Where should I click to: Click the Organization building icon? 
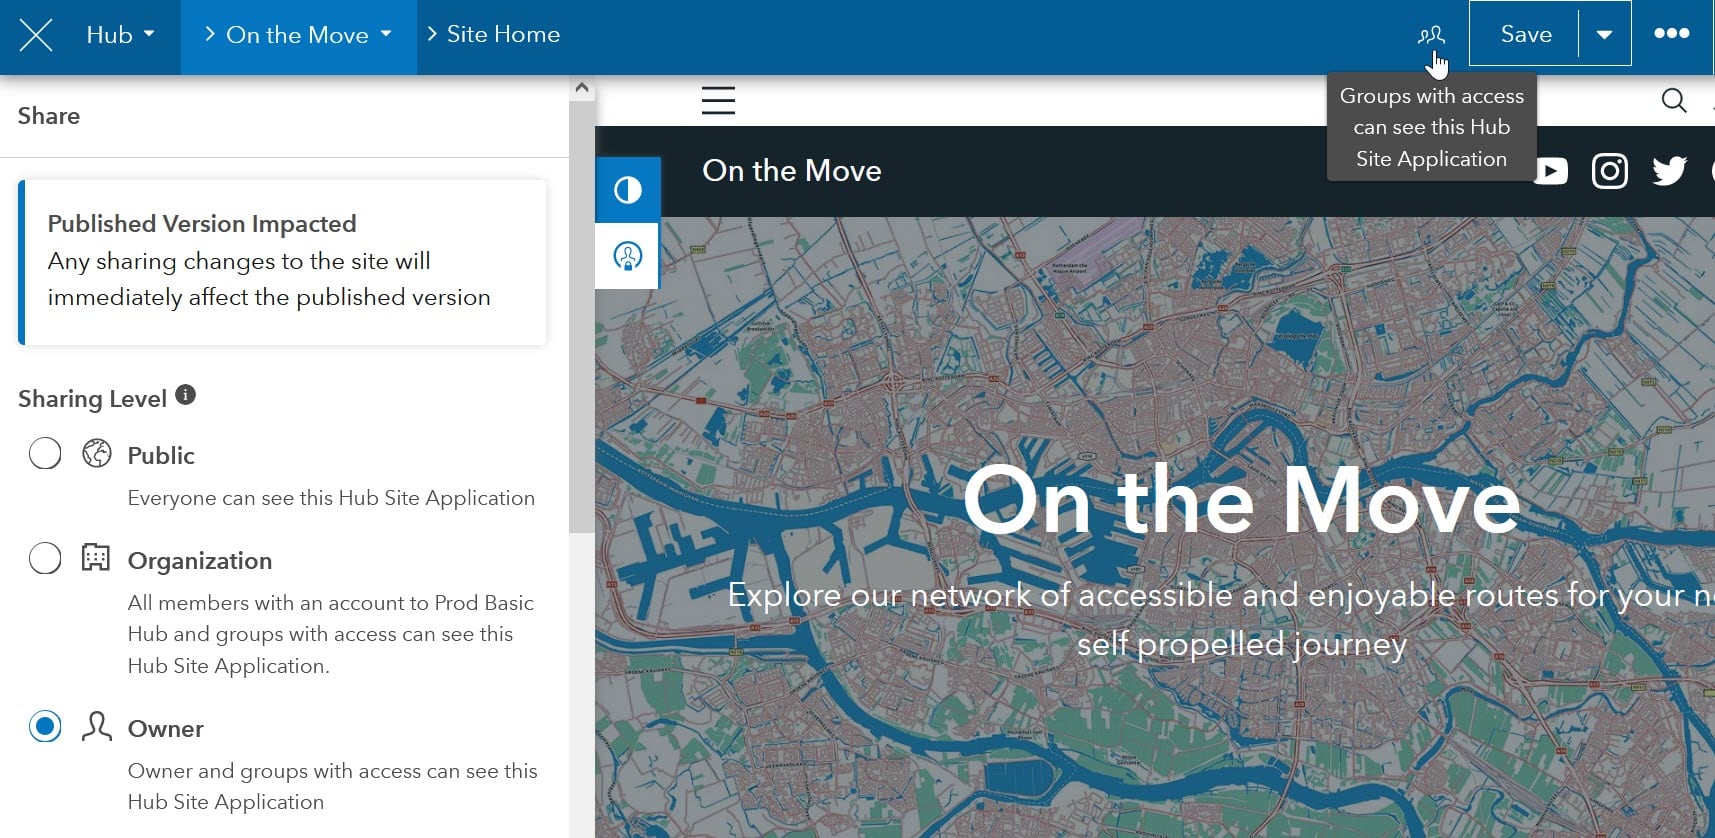click(96, 557)
